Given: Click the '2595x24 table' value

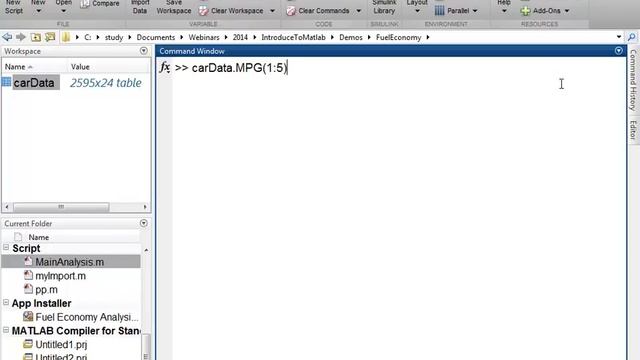Looking at the screenshot, I should pos(106,83).
